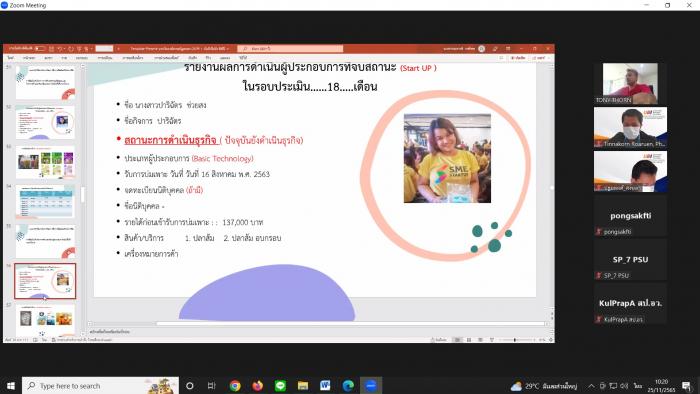Click inside the PowerPoint search box
Screen dimensions: 700x394
click(x=290, y=48)
